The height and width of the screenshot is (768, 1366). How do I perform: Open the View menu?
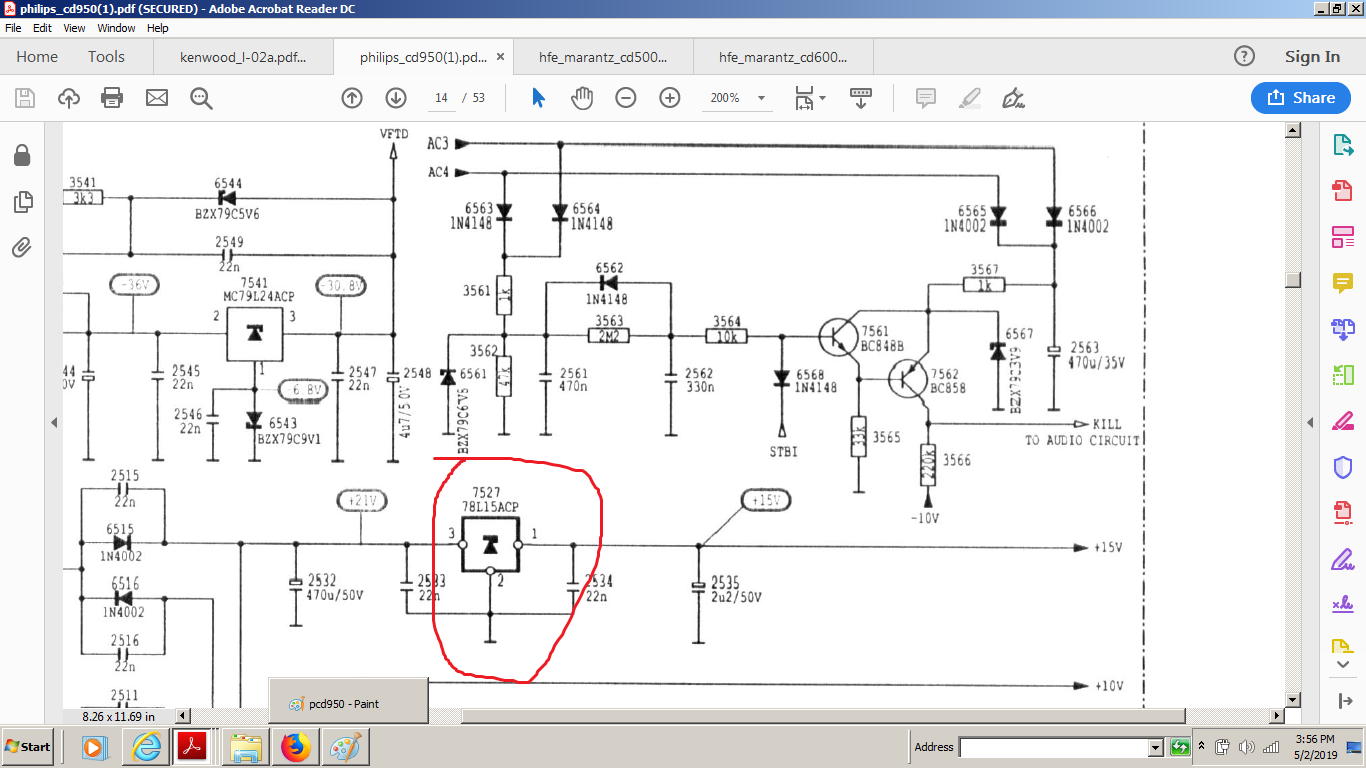[x=74, y=28]
